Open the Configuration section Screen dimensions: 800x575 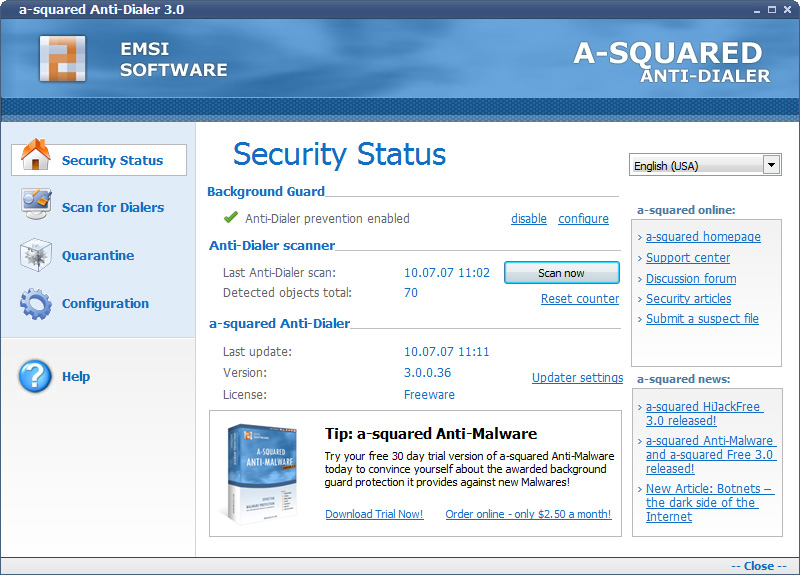[105, 303]
